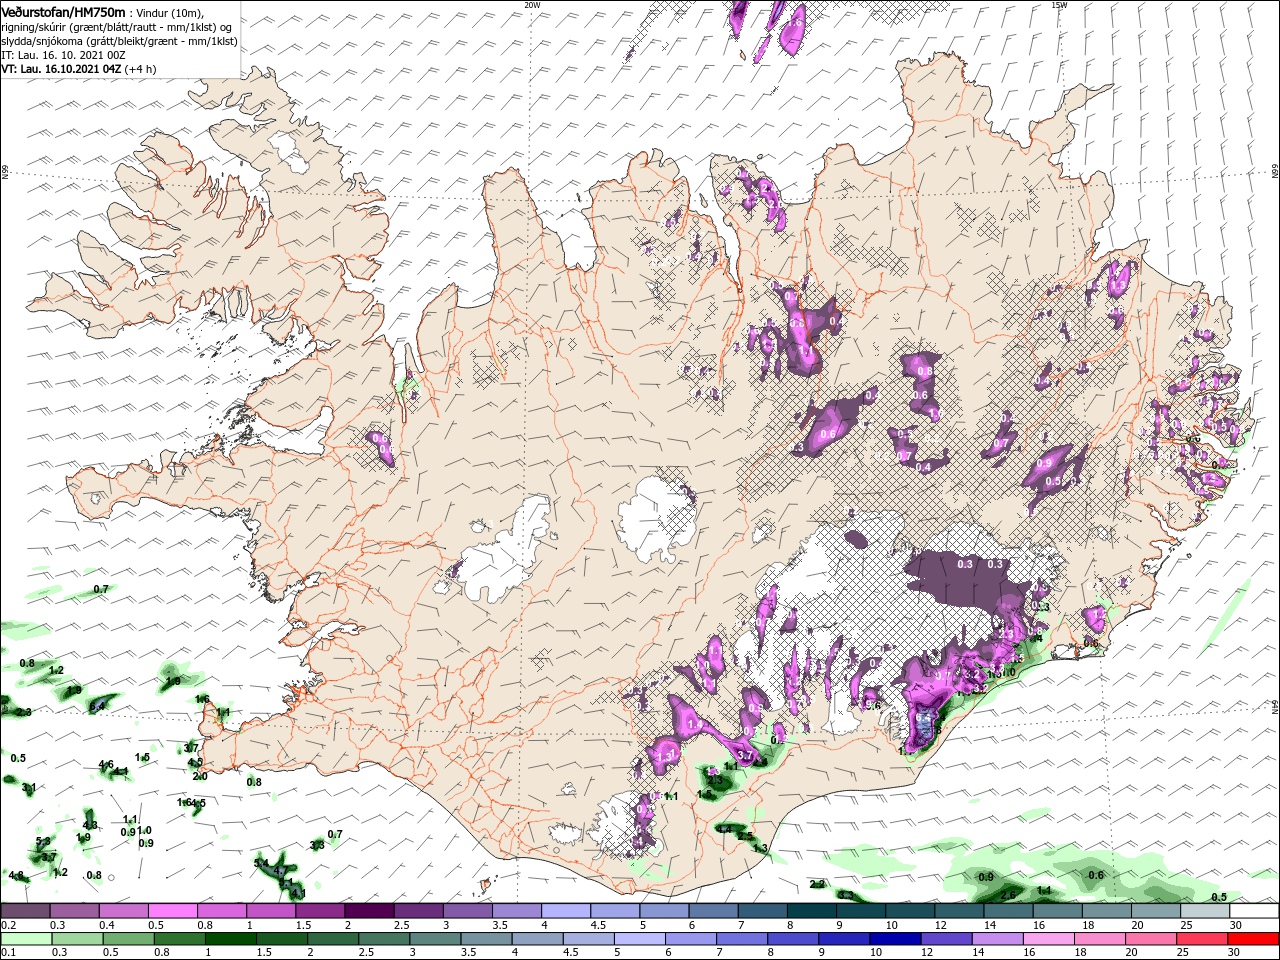
Task: Choose the 2 green-teal rain scale swatch
Action: click(x=332, y=939)
